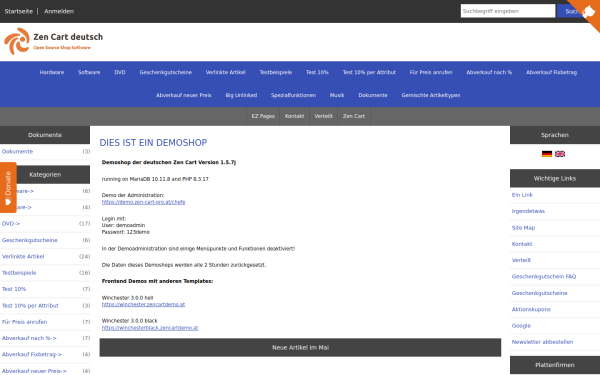Open Musik in the navigation bar

pos(337,95)
